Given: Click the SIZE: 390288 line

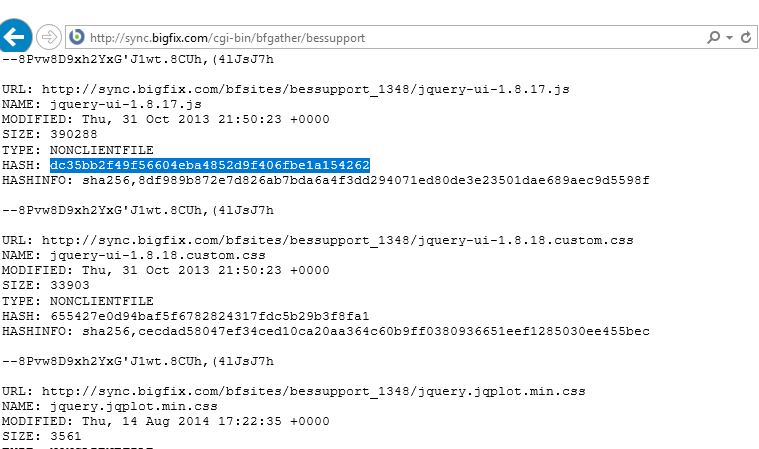Looking at the screenshot, I should click(49, 135).
